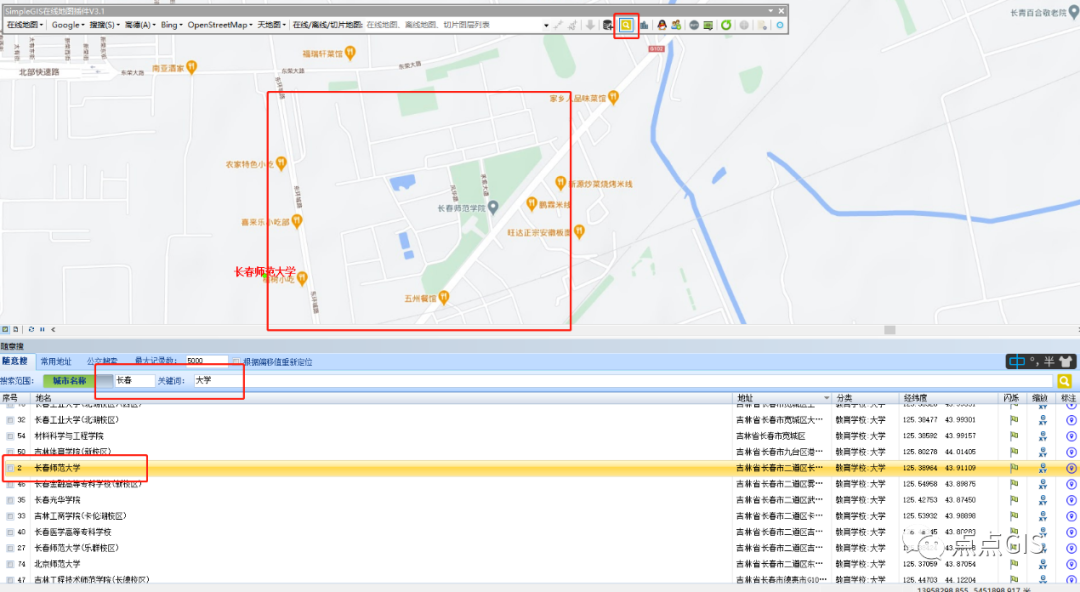Click the 旺达正宗安徽板面 restaurant marker
This screenshot has height=592, width=1080.
click(x=579, y=232)
